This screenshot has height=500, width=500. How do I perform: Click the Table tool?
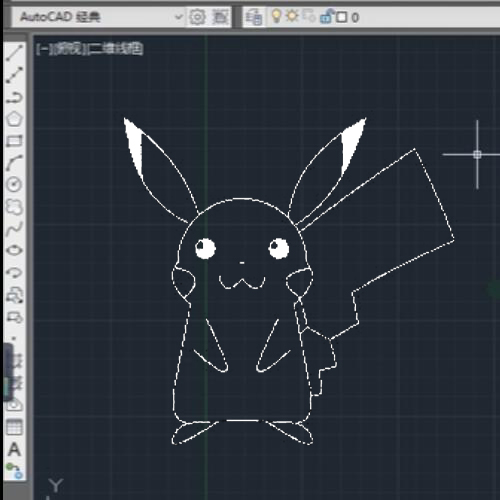tap(14, 427)
